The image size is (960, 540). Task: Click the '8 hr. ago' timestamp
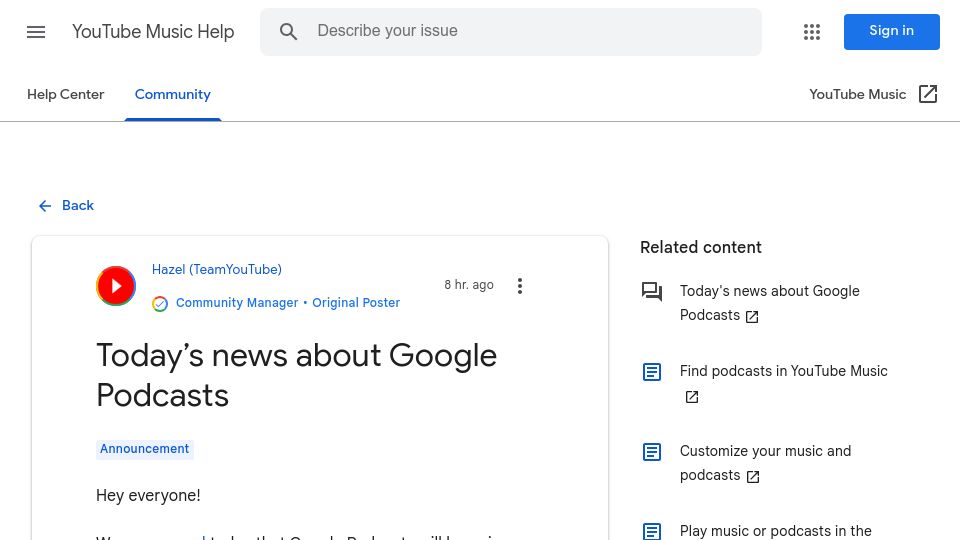tap(469, 285)
